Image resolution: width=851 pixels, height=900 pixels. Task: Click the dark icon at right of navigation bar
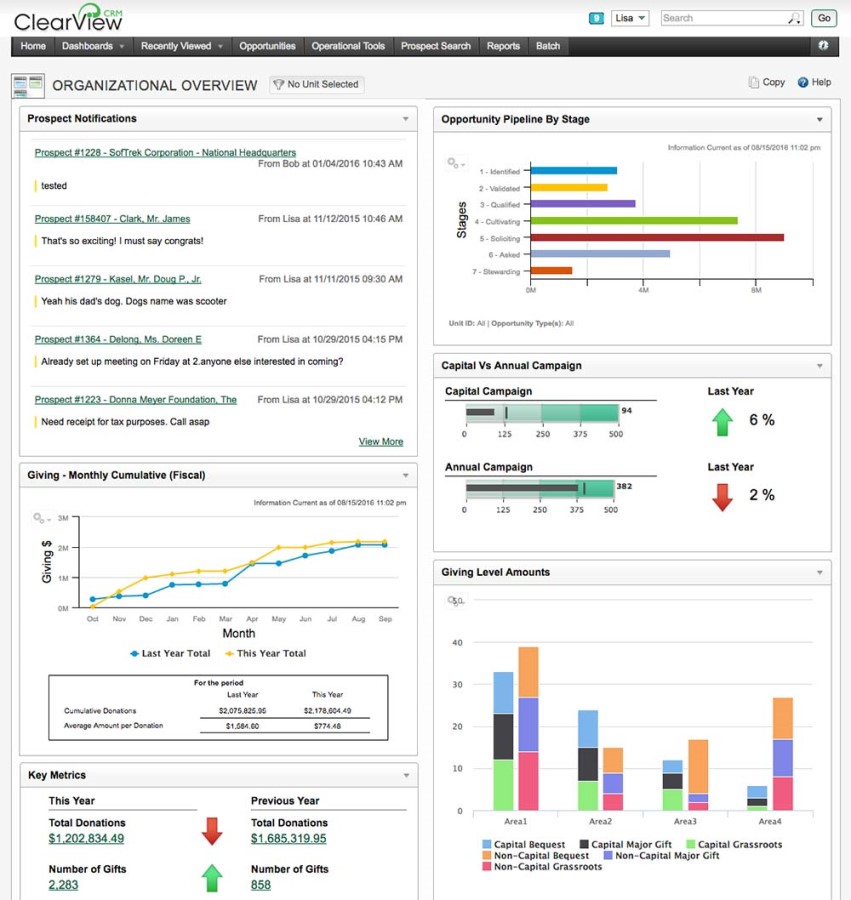click(822, 45)
